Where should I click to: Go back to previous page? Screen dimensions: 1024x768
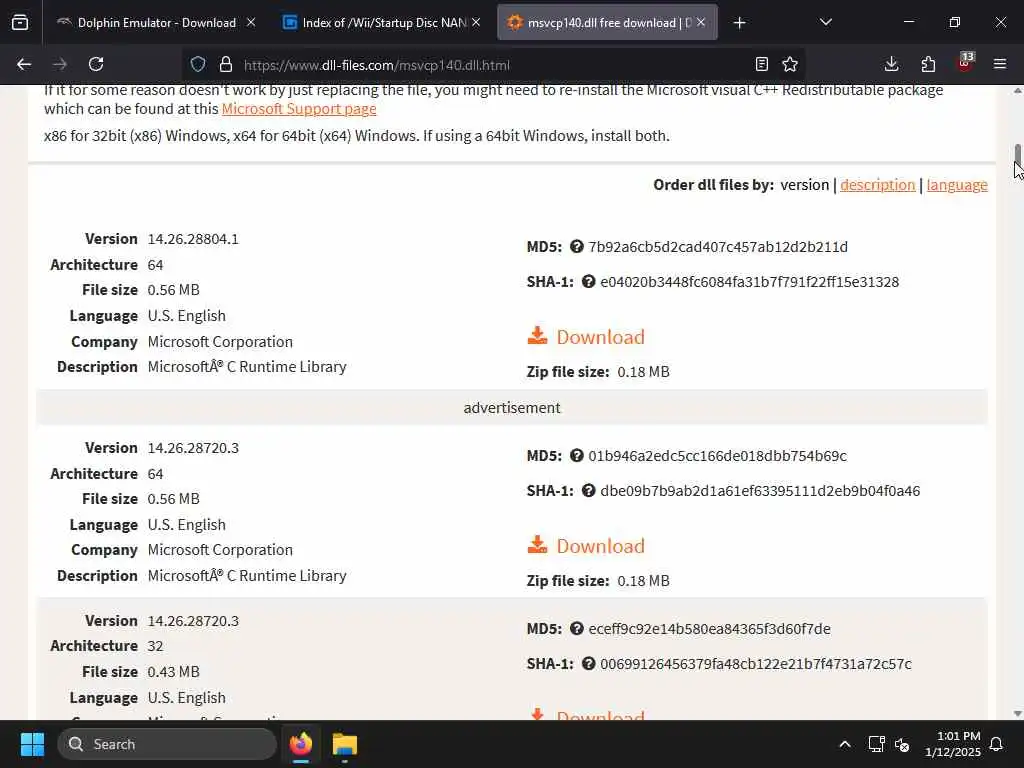point(24,64)
